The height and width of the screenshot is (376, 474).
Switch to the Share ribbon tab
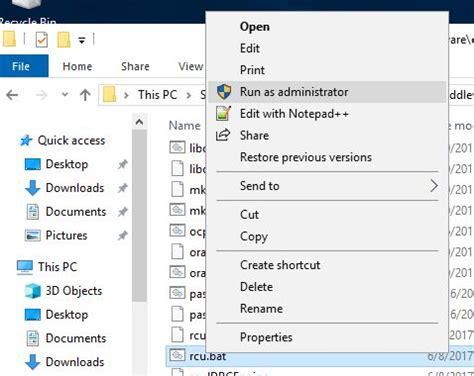pyautogui.click(x=135, y=66)
